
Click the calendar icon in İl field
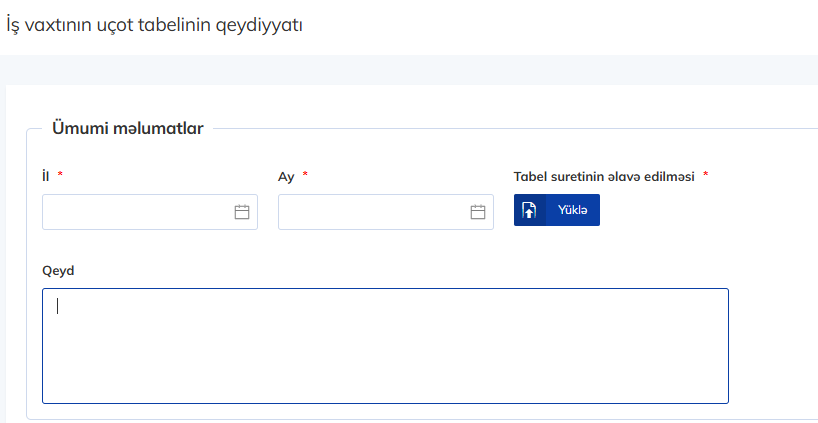[x=241, y=212]
